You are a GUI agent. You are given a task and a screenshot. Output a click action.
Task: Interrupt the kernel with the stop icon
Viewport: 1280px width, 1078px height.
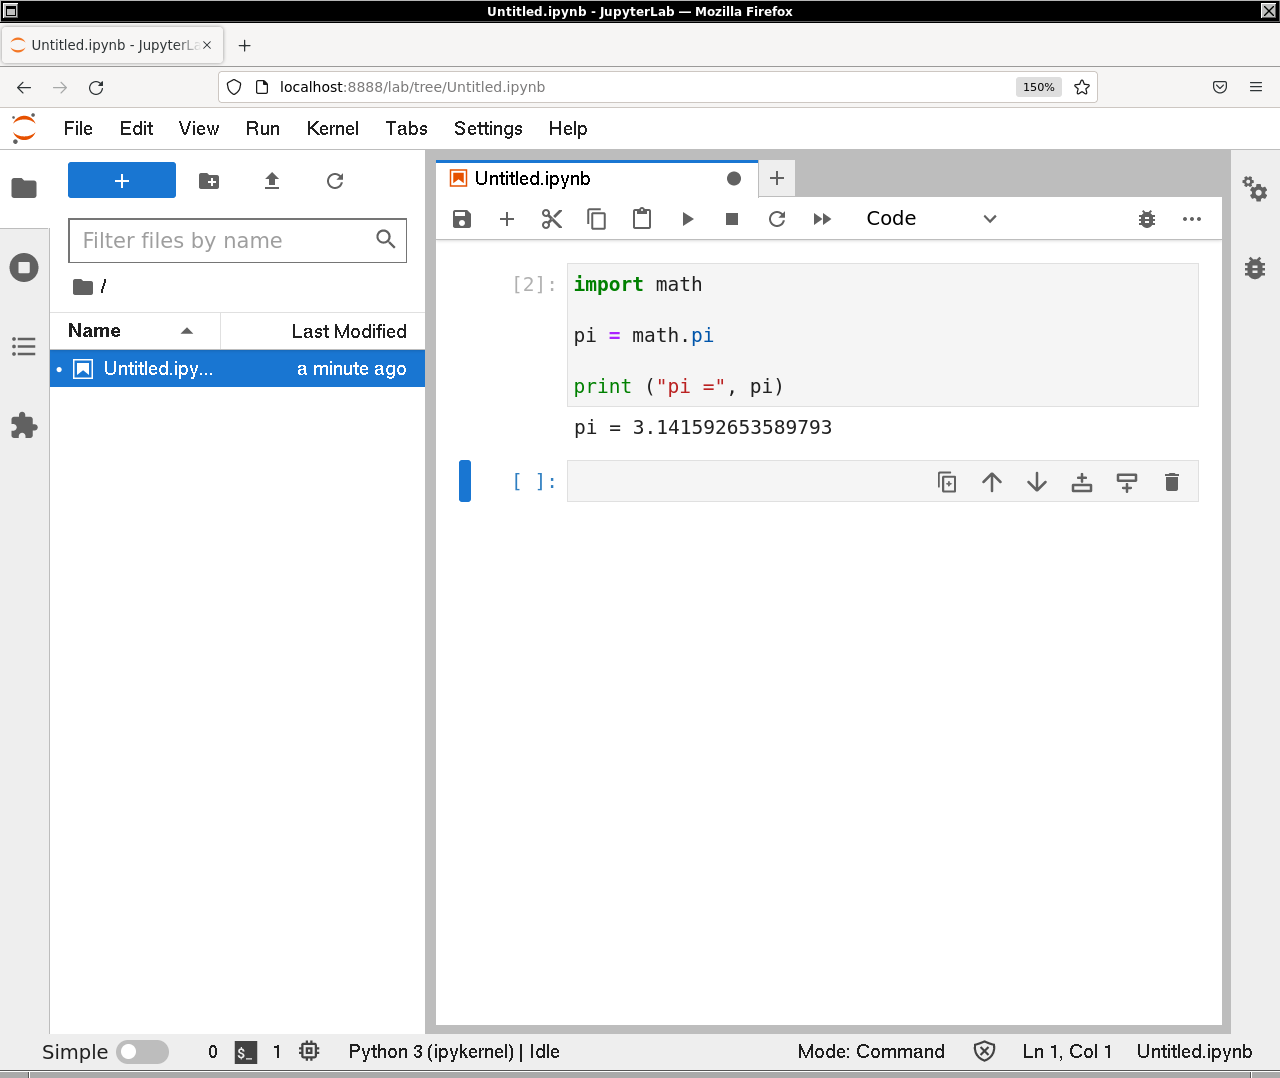pyautogui.click(x=732, y=219)
